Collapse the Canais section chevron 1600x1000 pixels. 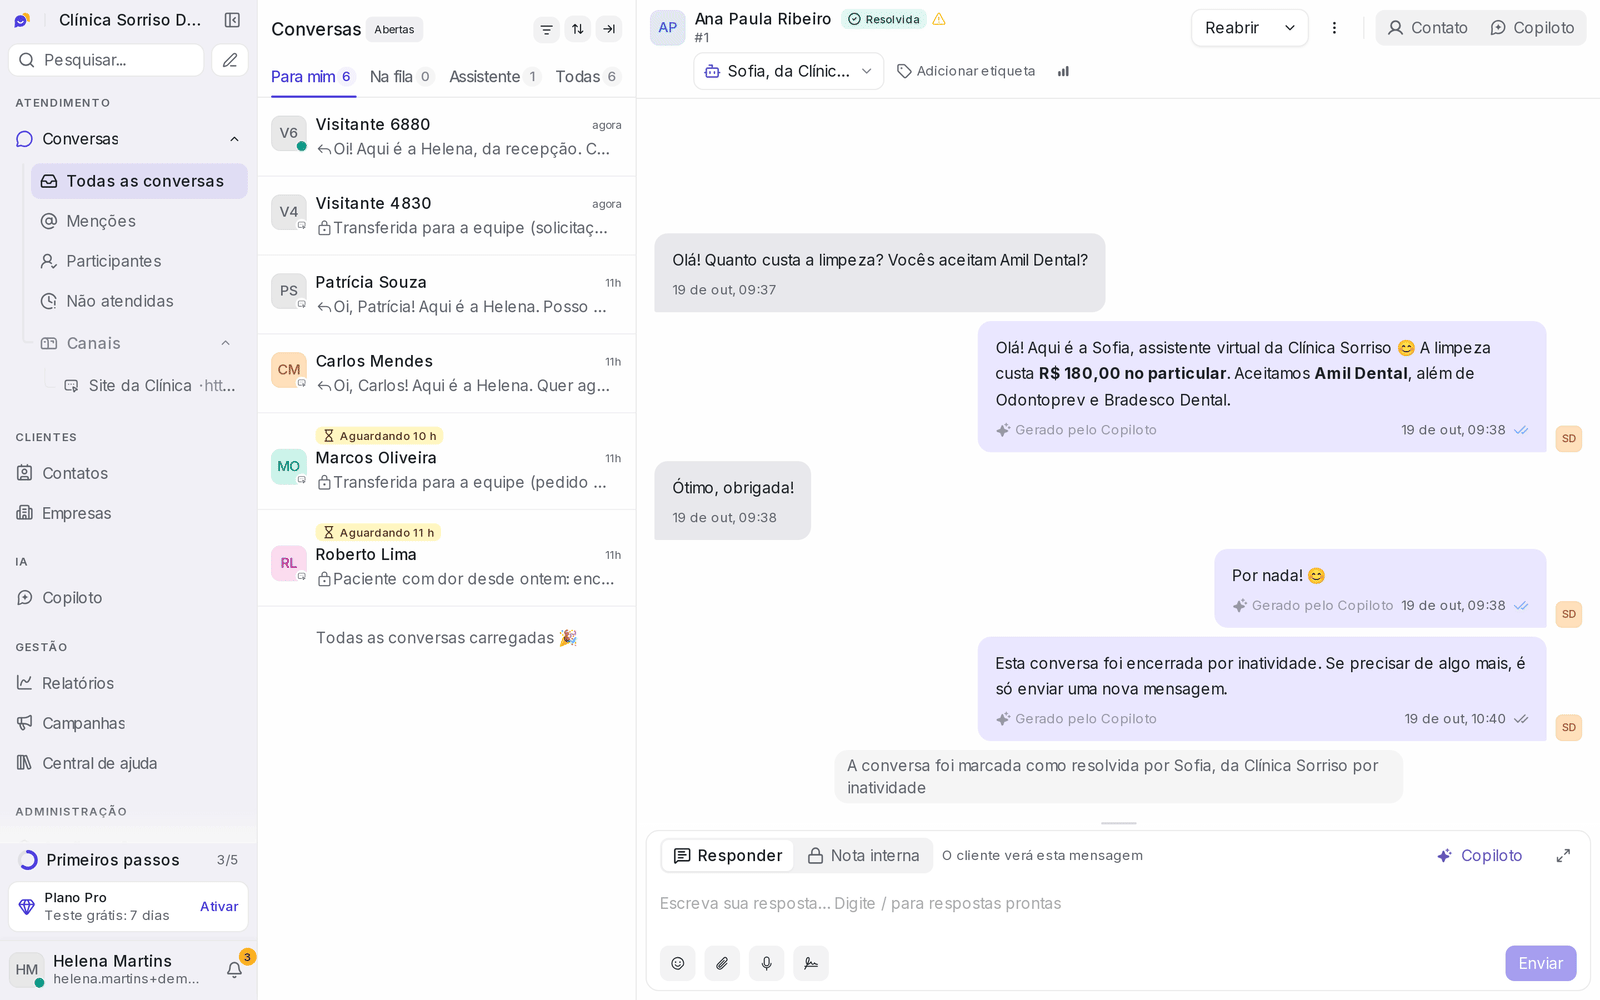(225, 343)
